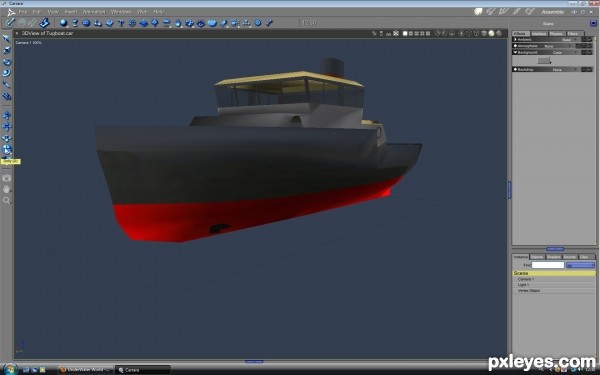Open the Model room icon next to hand icon
This screenshot has width=600, height=375.
pos(491,12)
